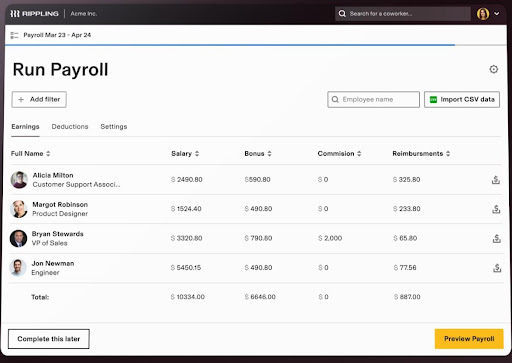
Task: Select Margot Robinson's name
Action: click(x=60, y=205)
